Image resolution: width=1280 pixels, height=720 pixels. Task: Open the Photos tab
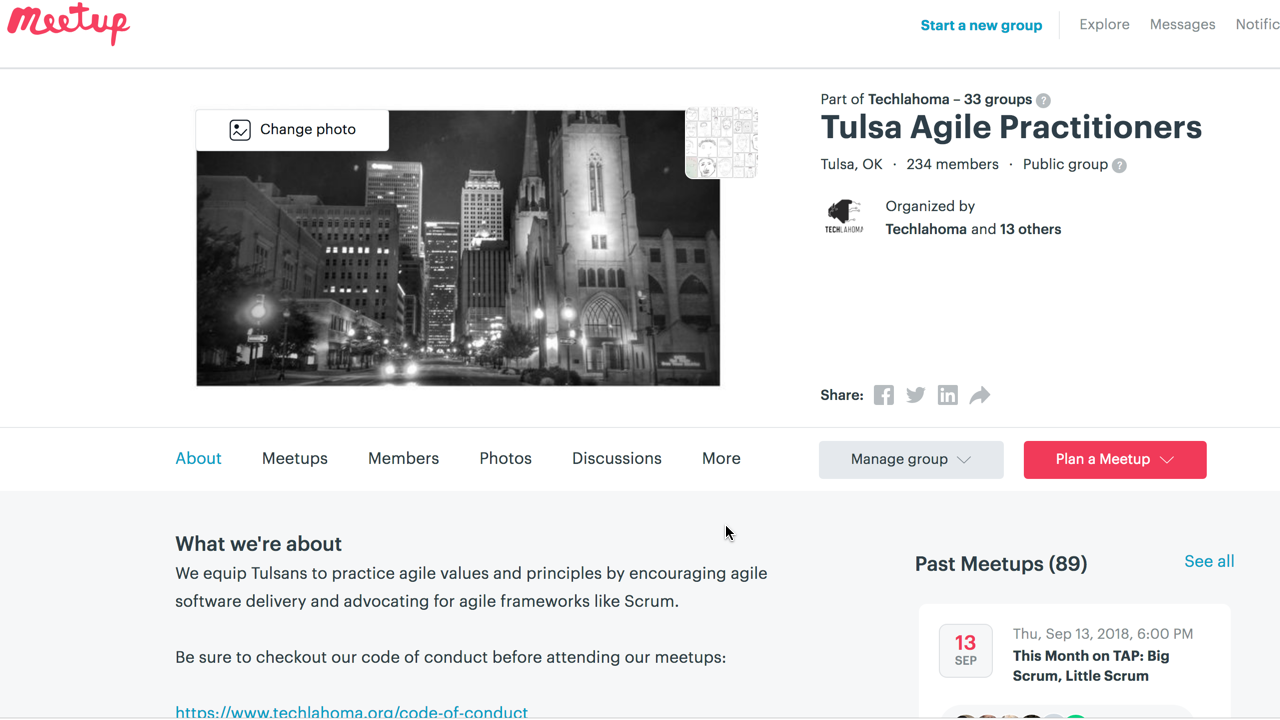coord(505,458)
